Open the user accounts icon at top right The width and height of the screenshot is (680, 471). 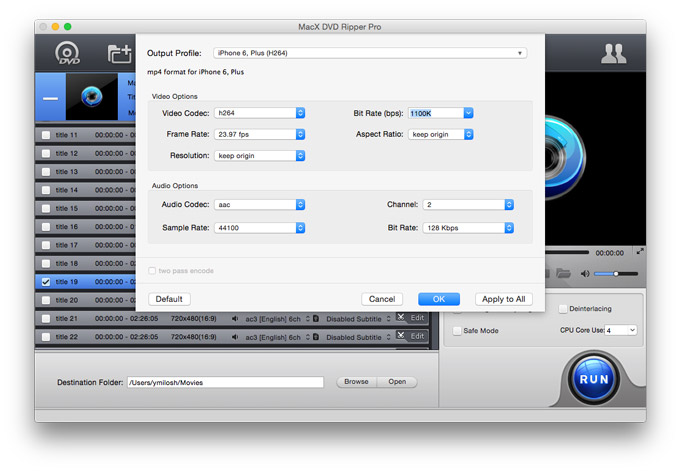(x=613, y=54)
